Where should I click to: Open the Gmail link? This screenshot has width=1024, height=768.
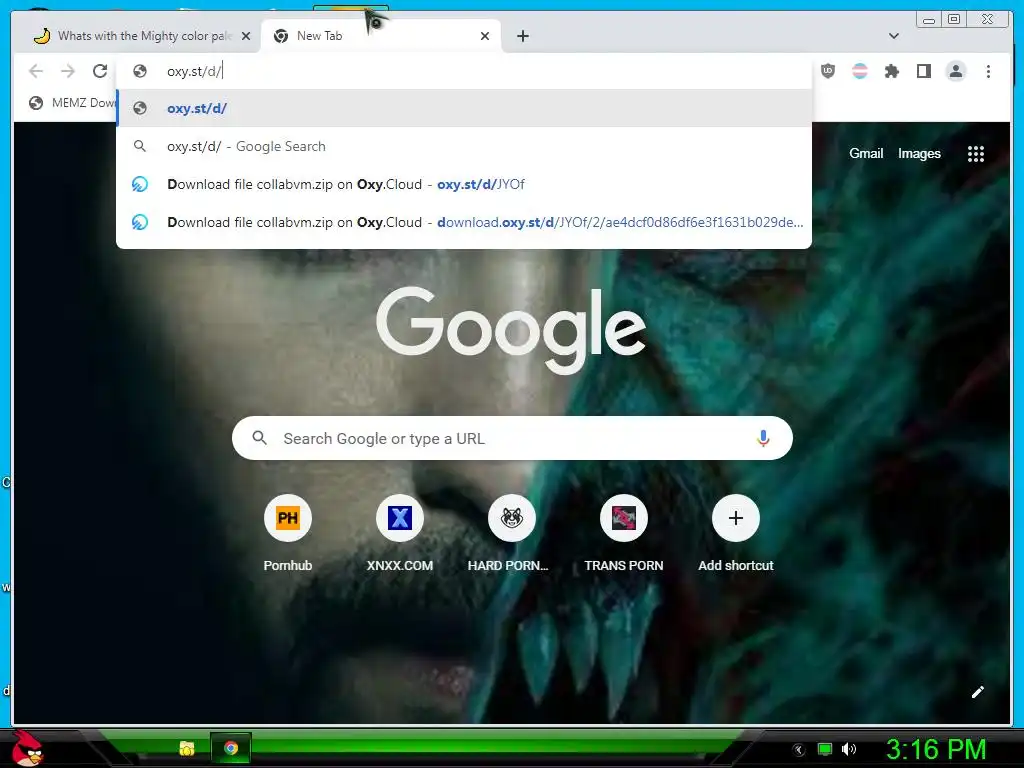point(866,153)
